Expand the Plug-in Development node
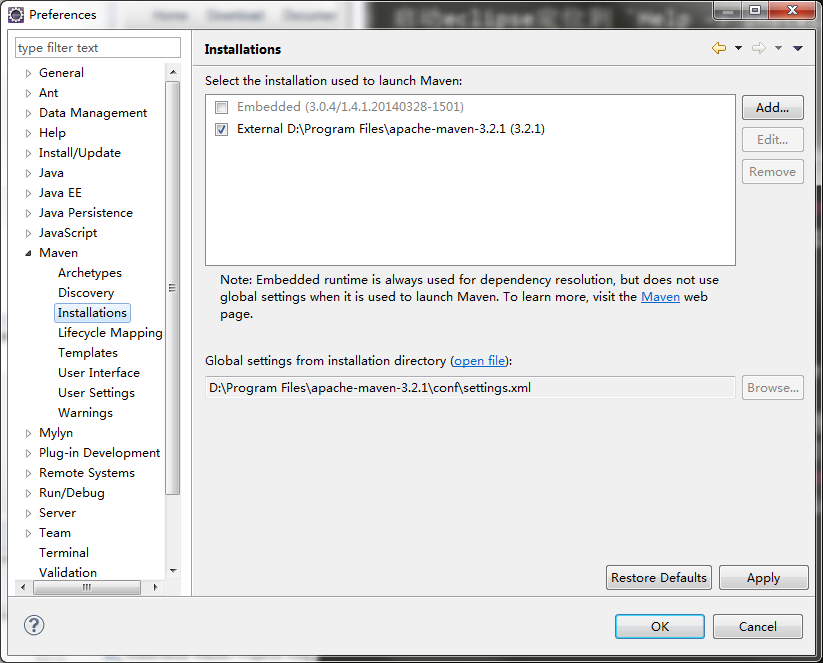Image resolution: width=823 pixels, height=663 pixels. [29, 453]
